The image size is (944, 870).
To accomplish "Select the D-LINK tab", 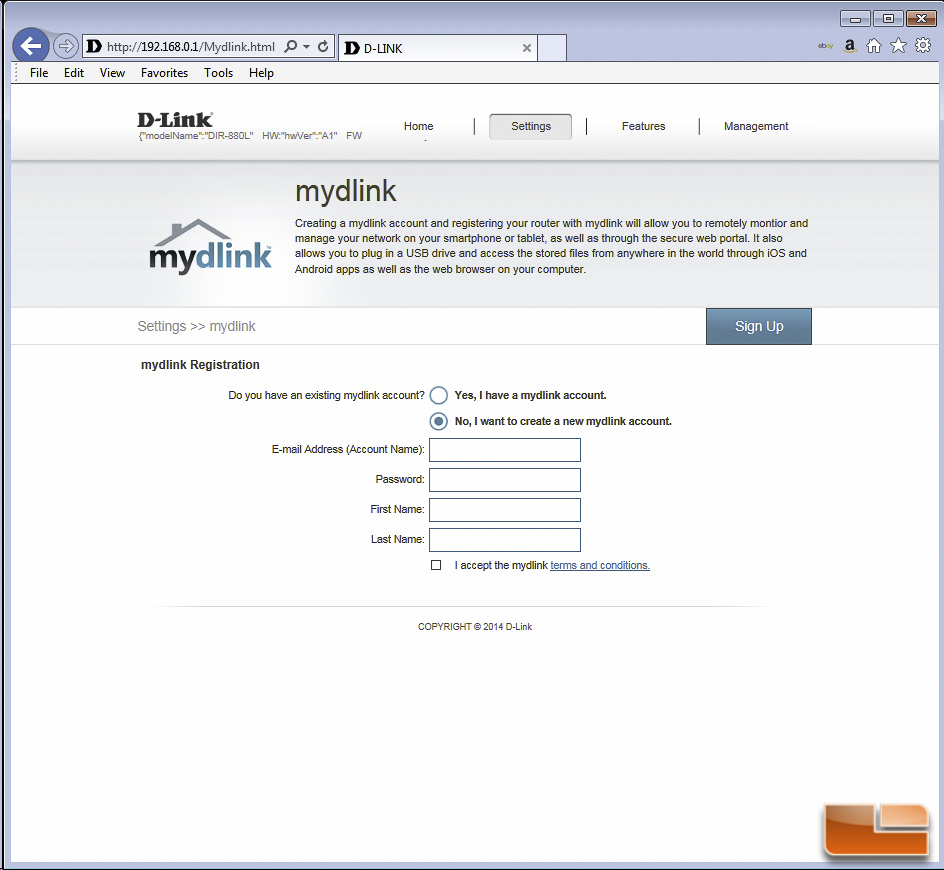I will [x=438, y=48].
